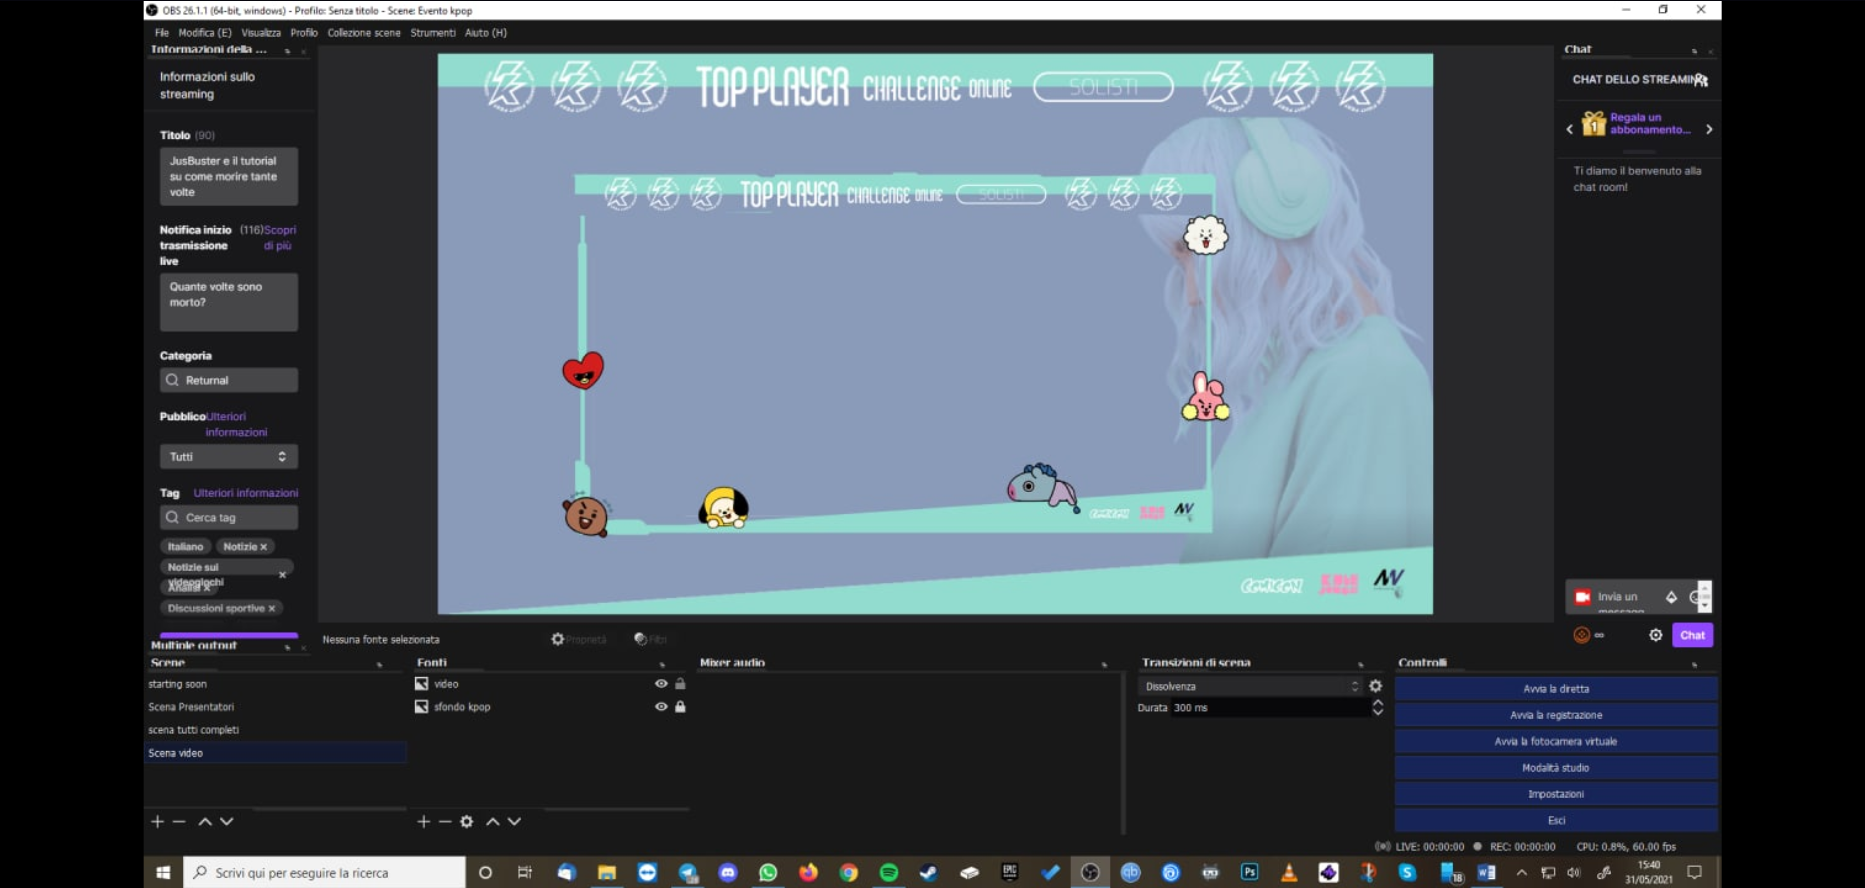The height and width of the screenshot is (888, 1865).
Task: Click the Categoria Returnal search field
Action: click(x=229, y=380)
